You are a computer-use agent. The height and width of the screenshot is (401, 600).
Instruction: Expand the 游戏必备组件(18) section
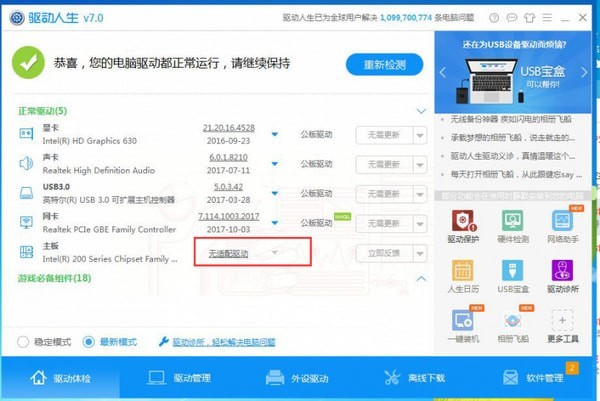click(421, 279)
